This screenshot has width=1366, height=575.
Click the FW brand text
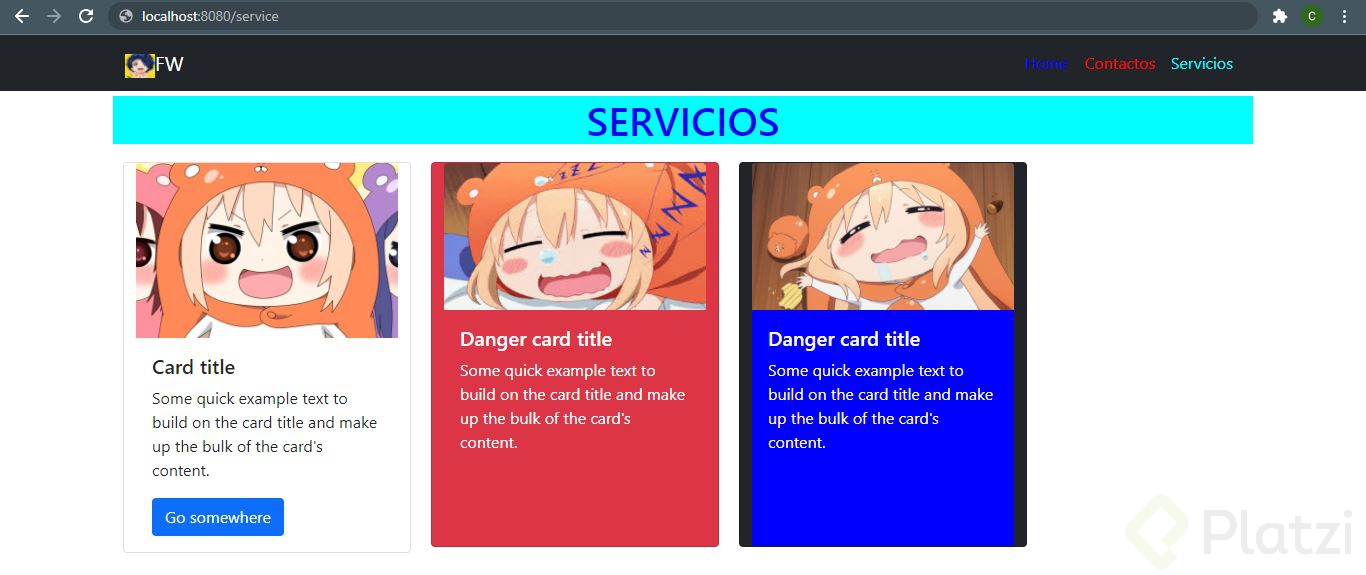[x=170, y=64]
